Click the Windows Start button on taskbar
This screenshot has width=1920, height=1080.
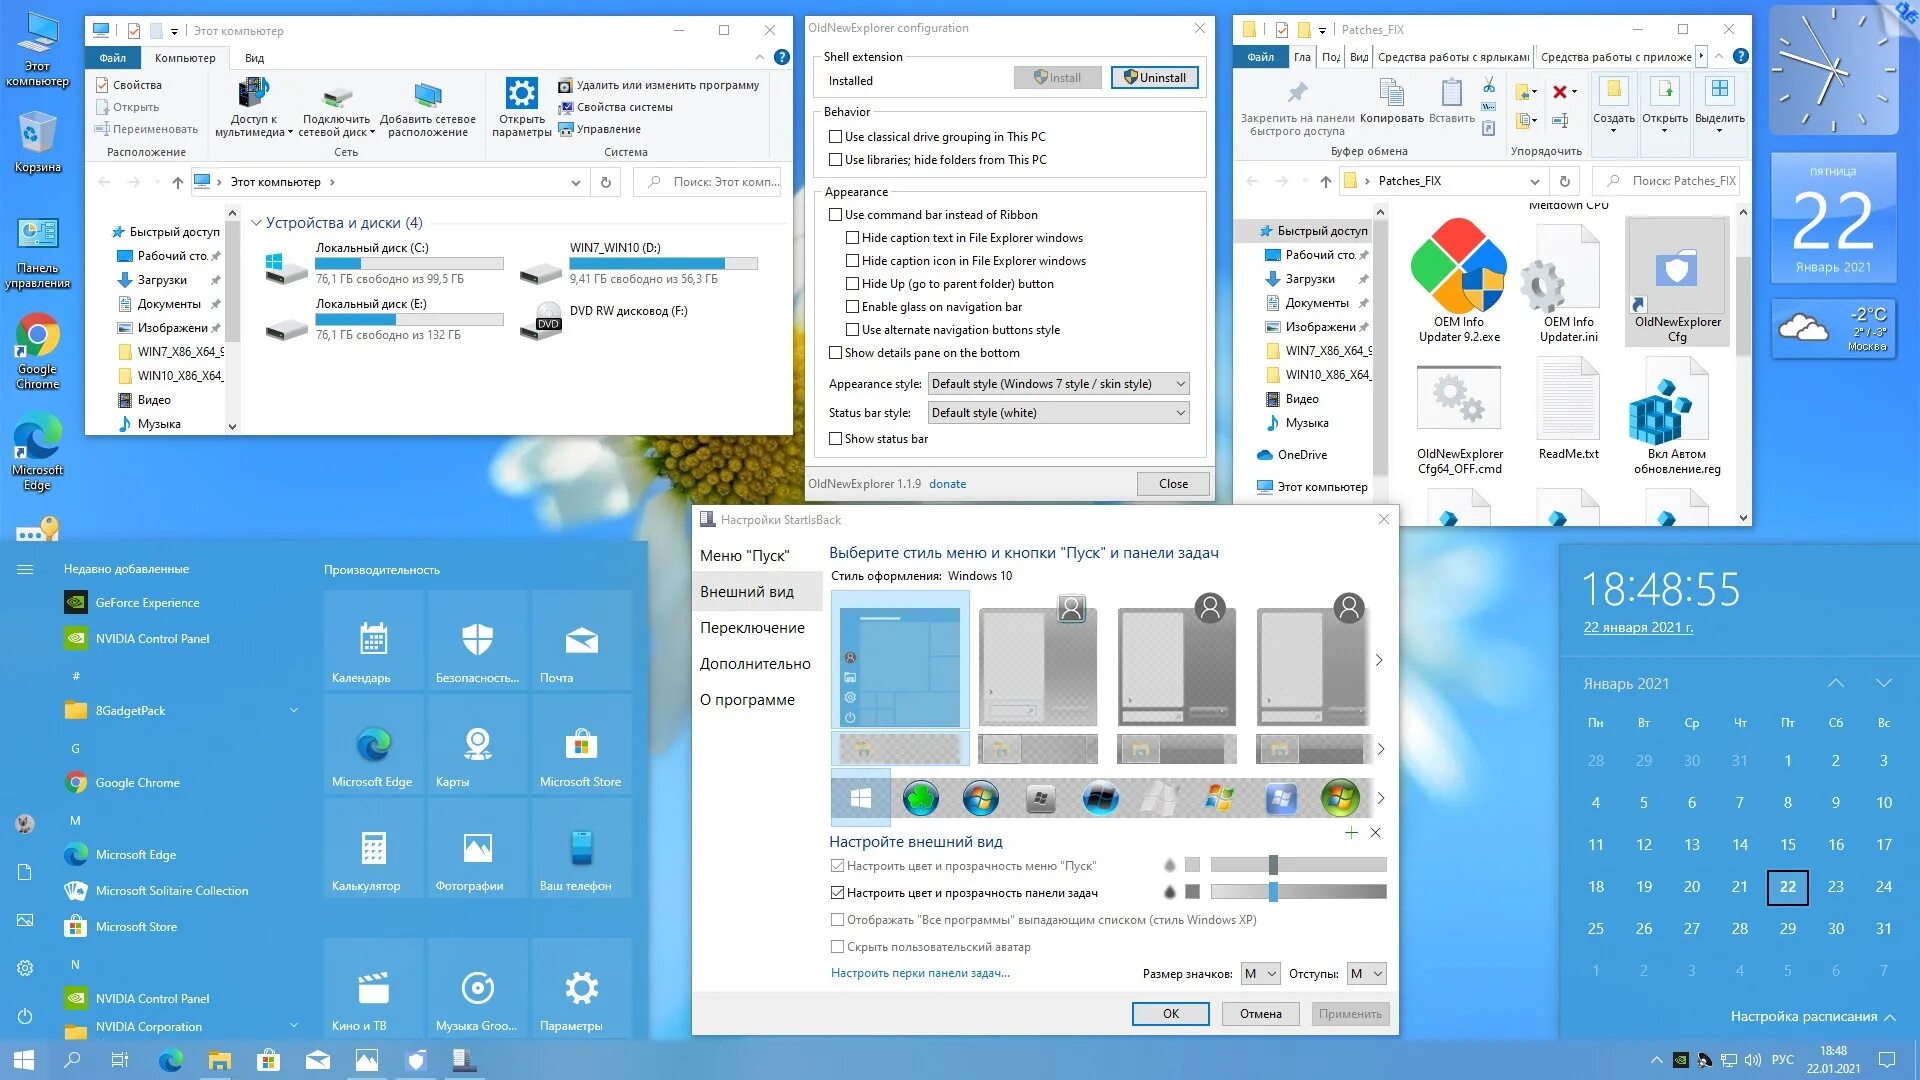(24, 1059)
